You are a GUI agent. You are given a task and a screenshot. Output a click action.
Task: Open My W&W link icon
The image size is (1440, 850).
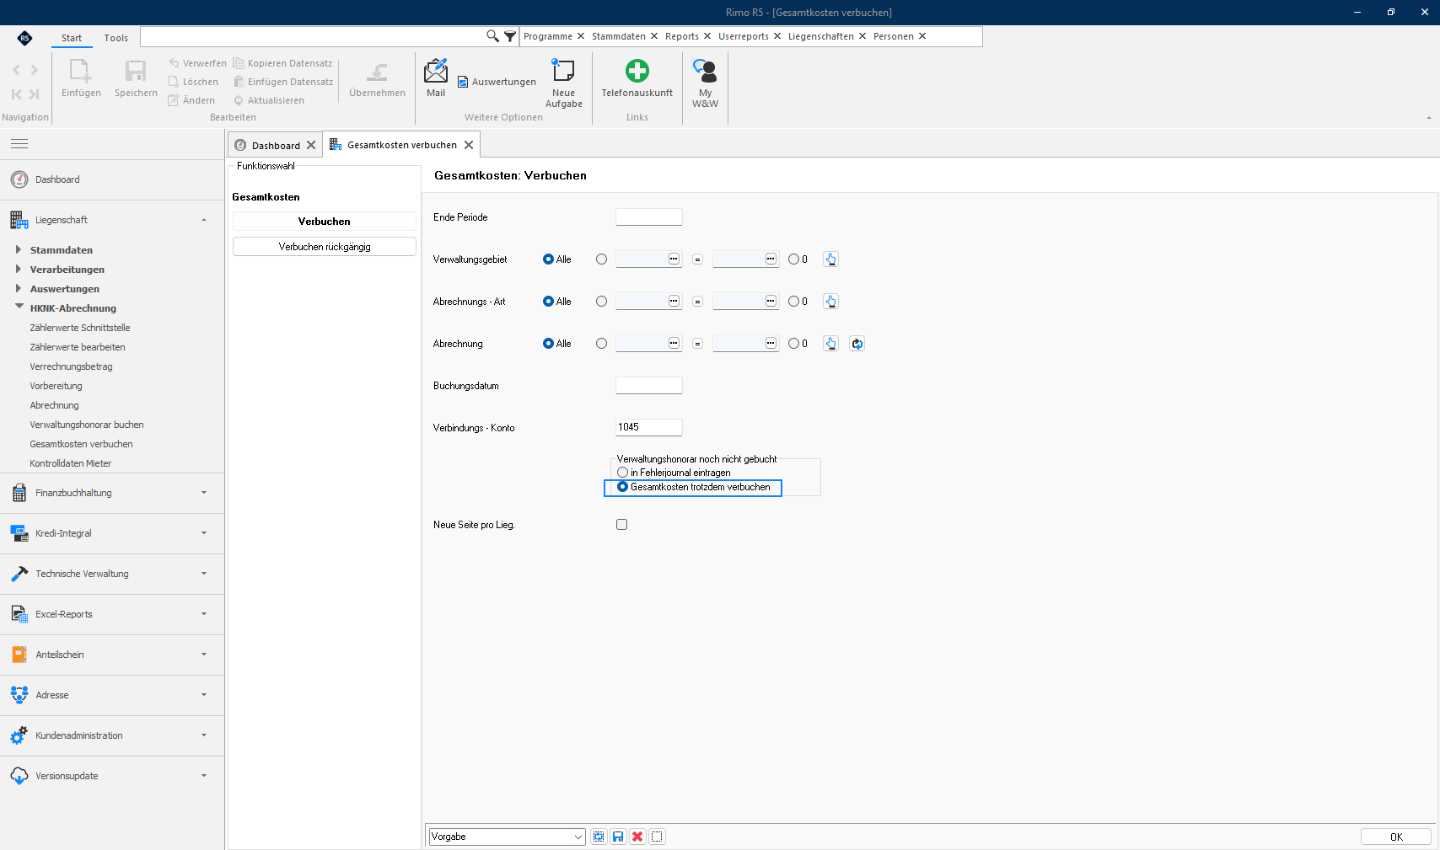coord(705,83)
